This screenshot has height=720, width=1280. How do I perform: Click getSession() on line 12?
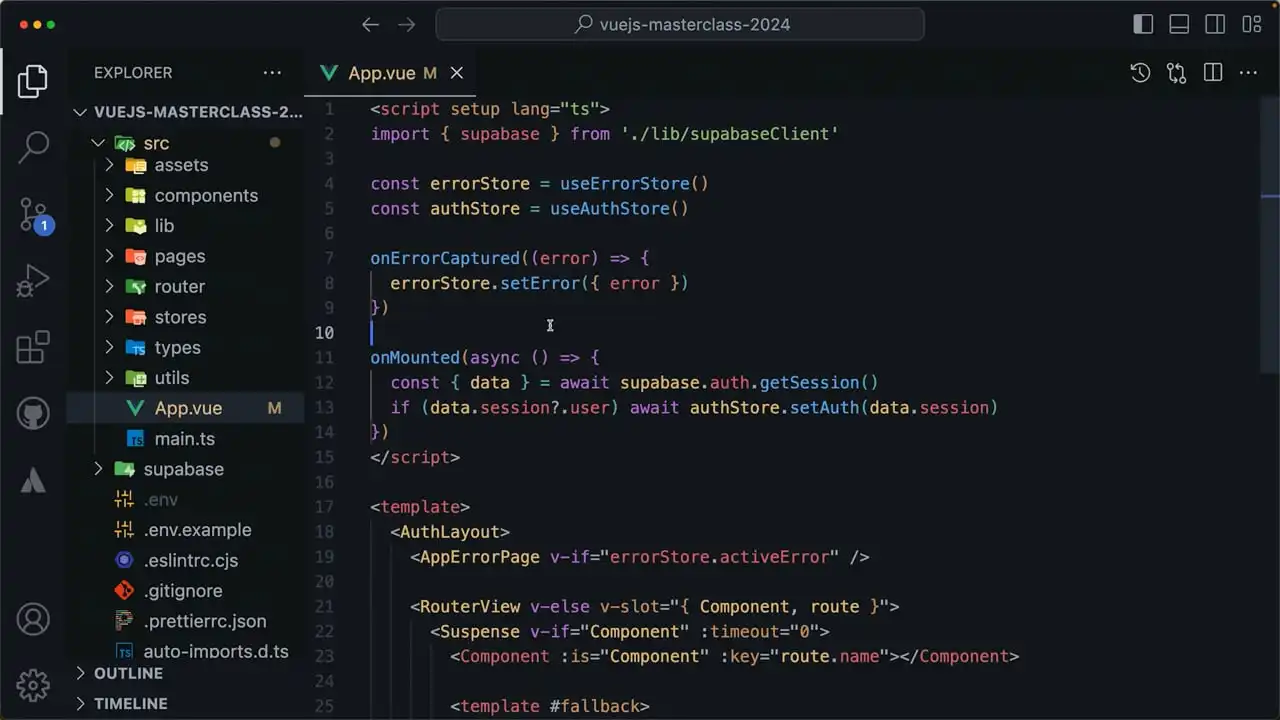point(819,383)
